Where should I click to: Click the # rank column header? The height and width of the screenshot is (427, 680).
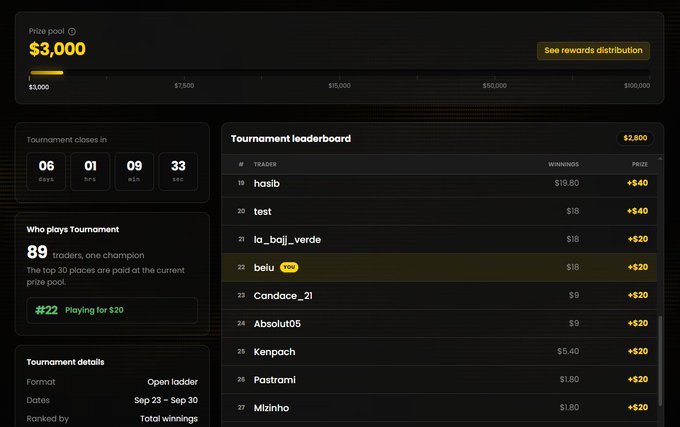click(x=241, y=164)
